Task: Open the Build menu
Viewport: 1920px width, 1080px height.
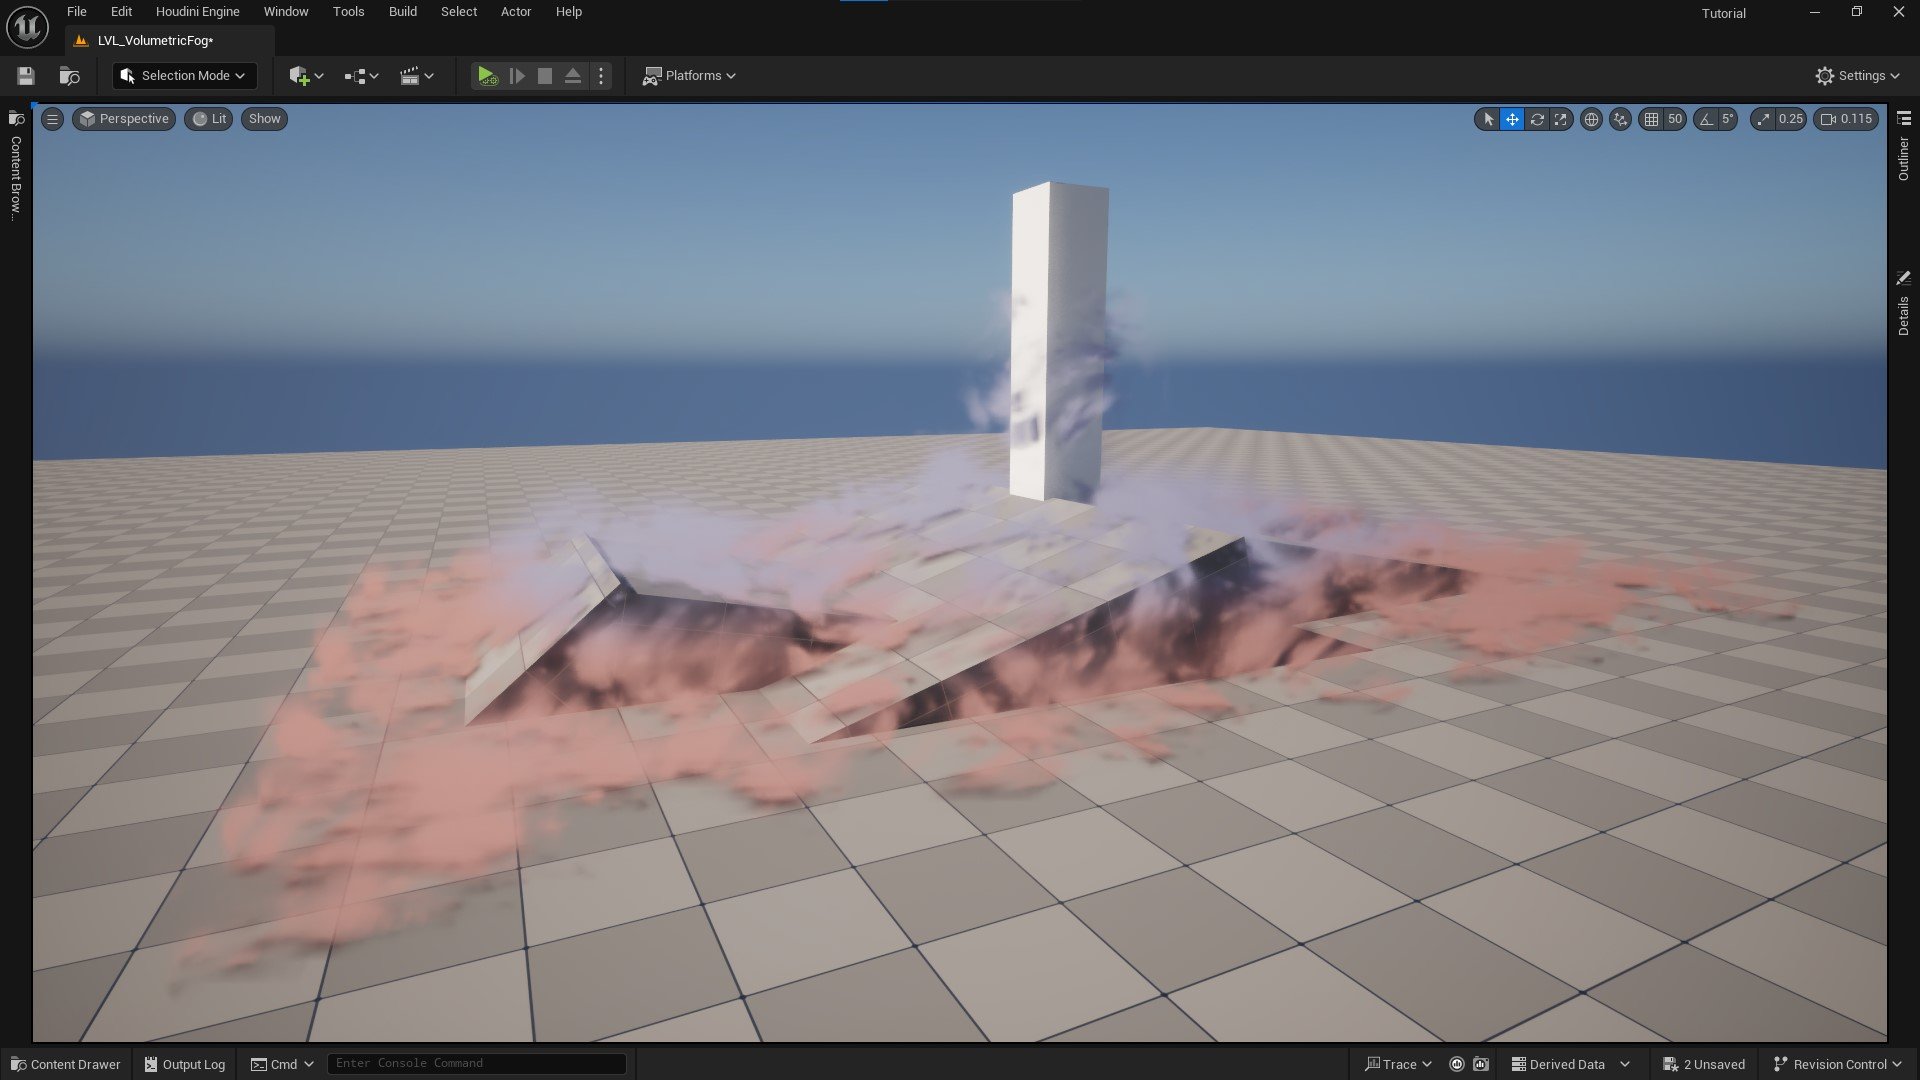Action: [x=402, y=12]
